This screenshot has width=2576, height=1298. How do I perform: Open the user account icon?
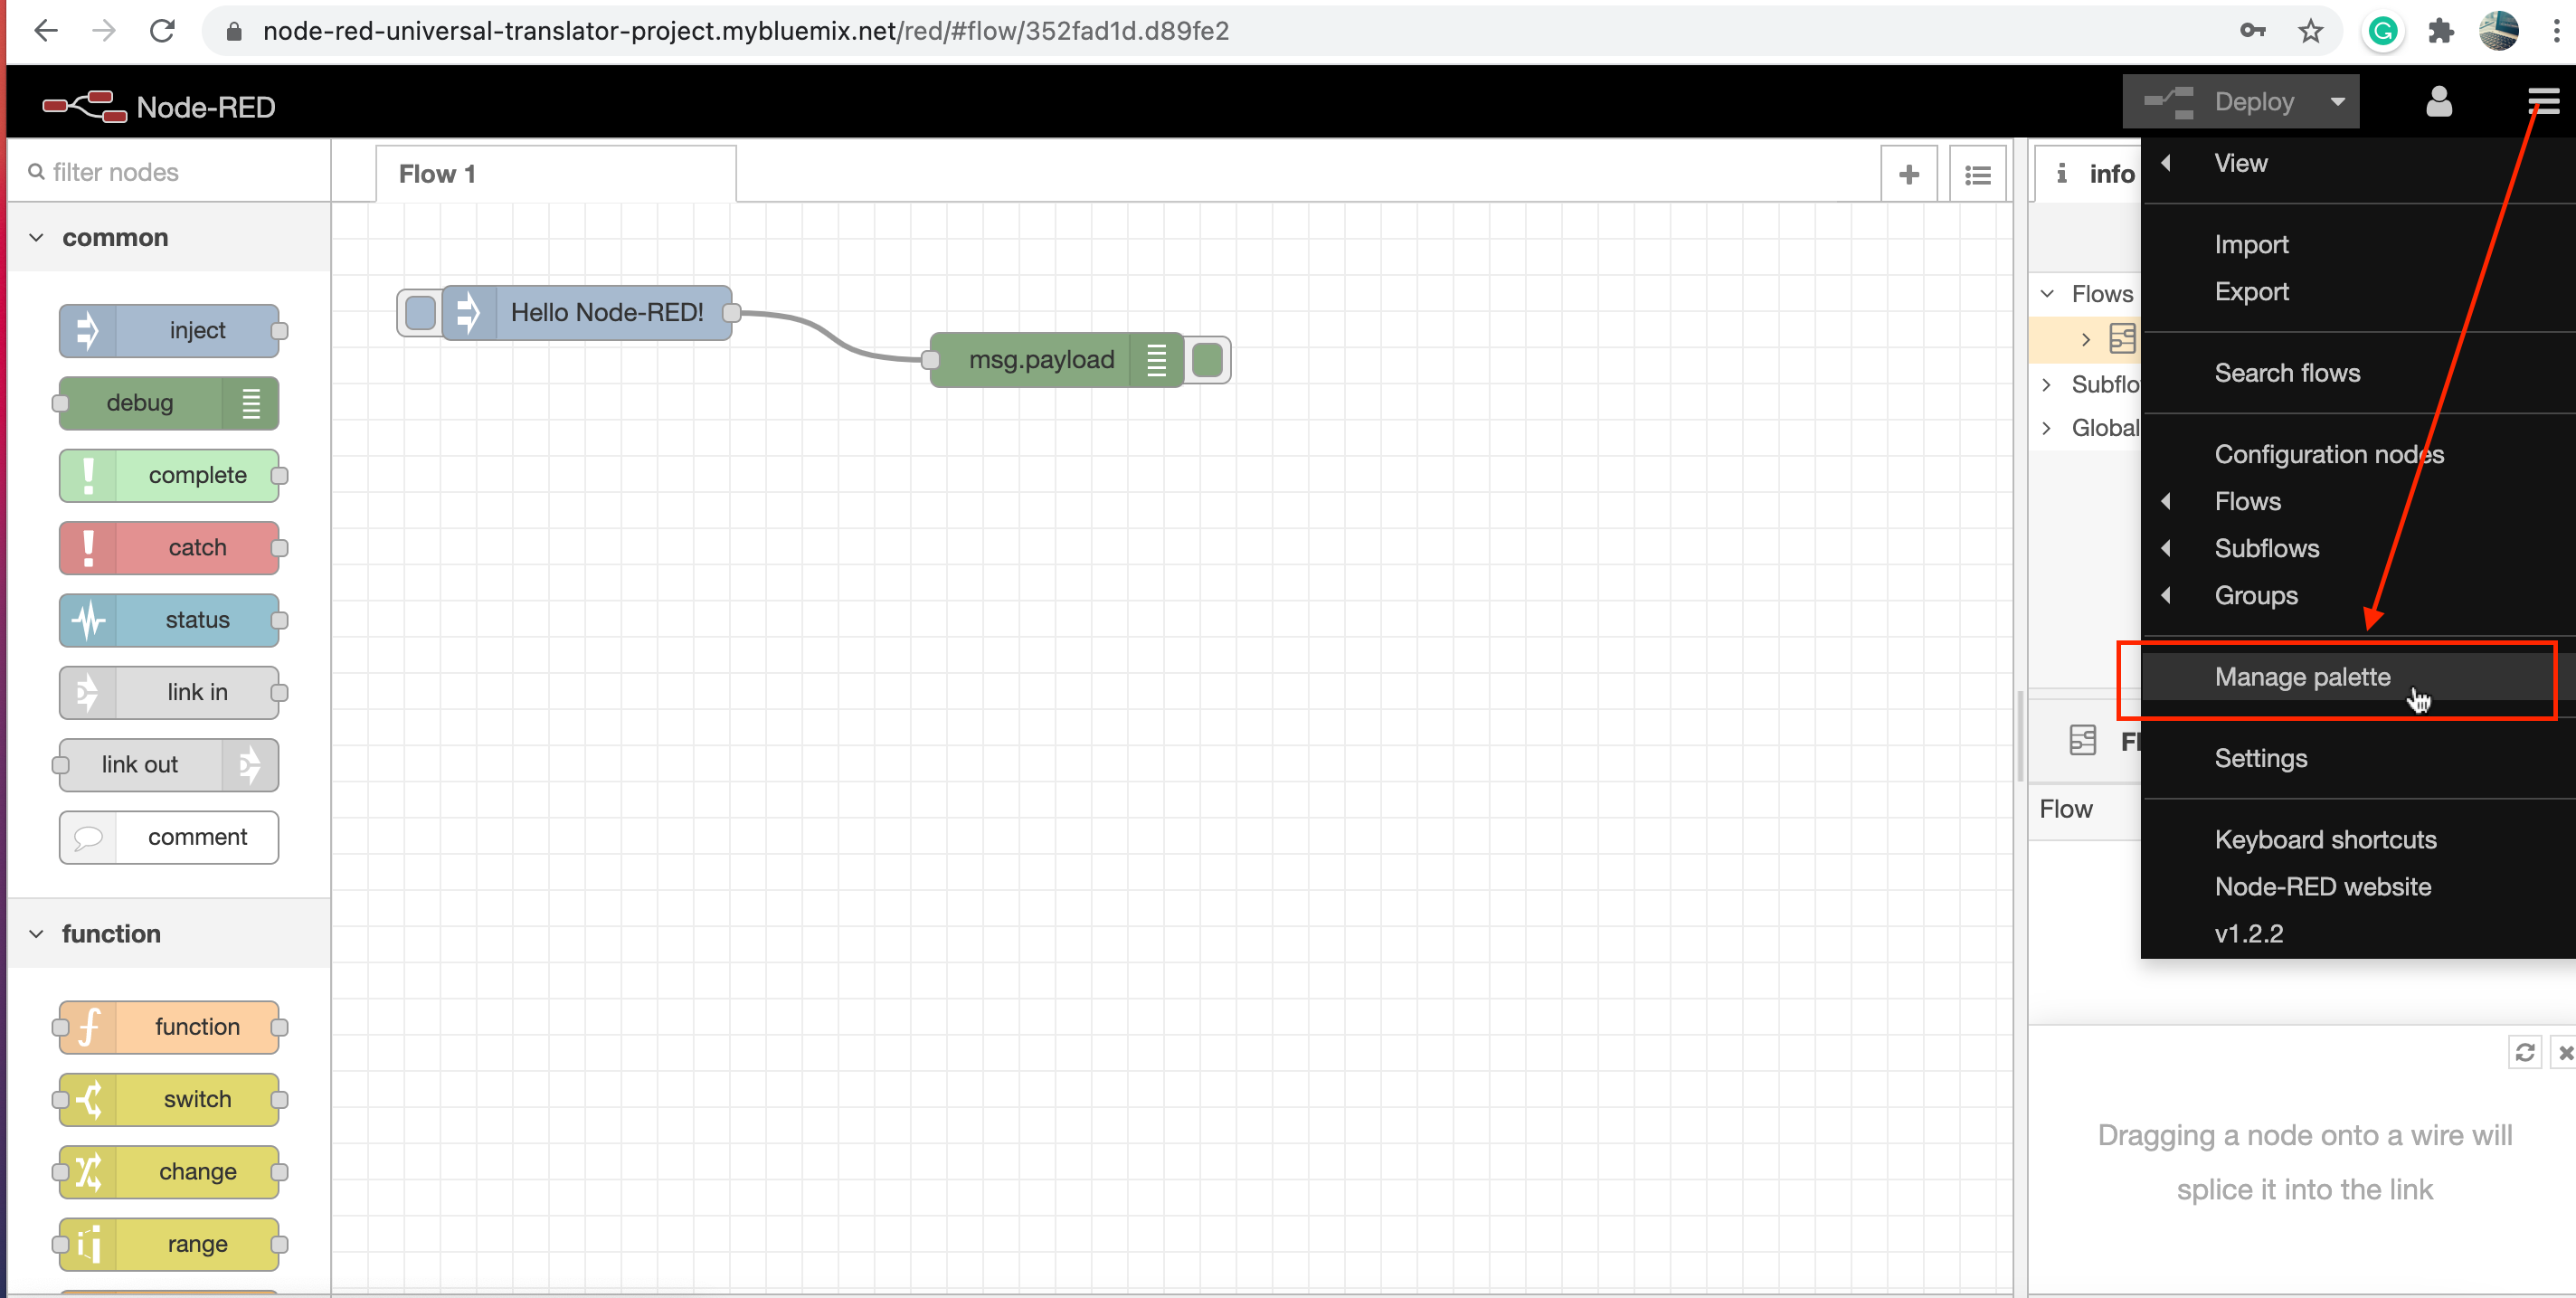pyautogui.click(x=2438, y=101)
